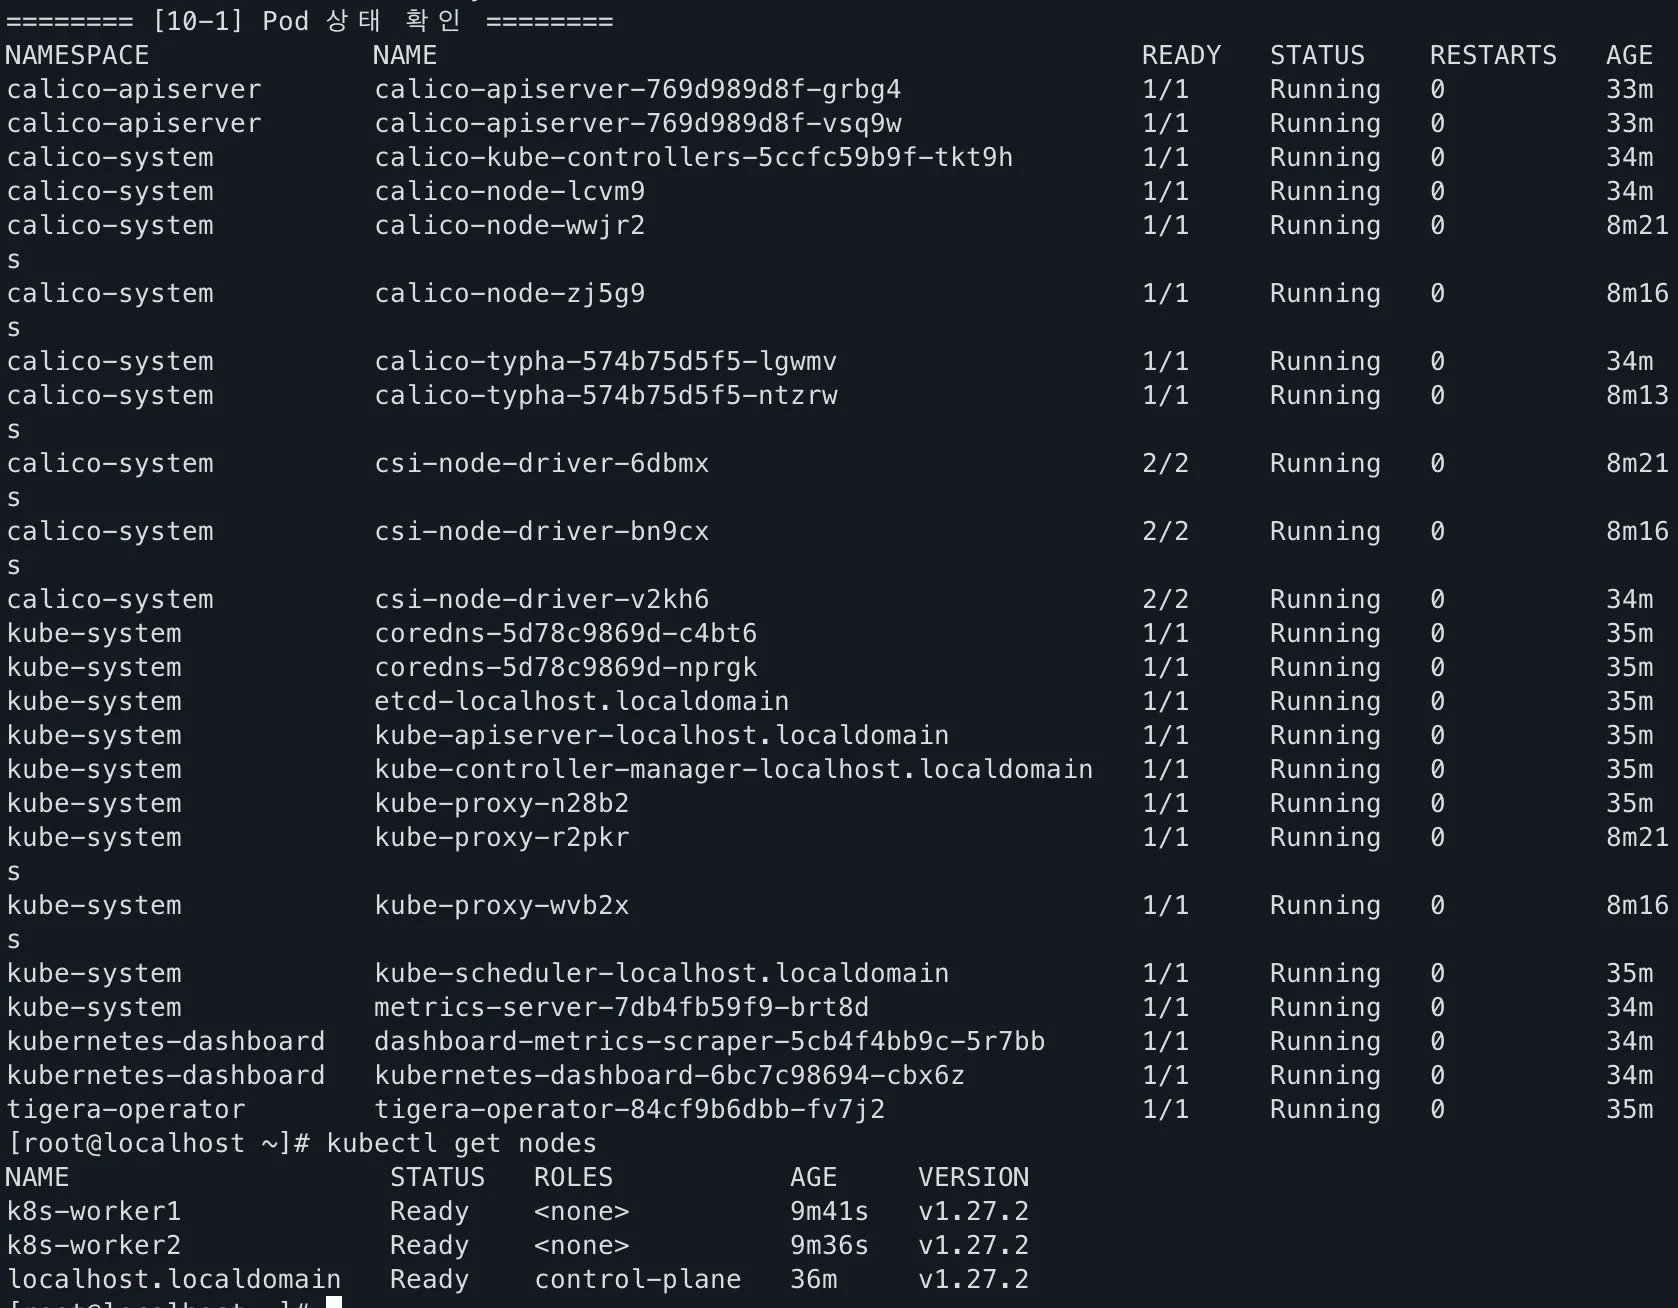Click the dashboard-metrics-scraper-5cb4f4bb9c-5r7bb pod name
The width and height of the screenshot is (1678, 1308).
click(710, 1042)
